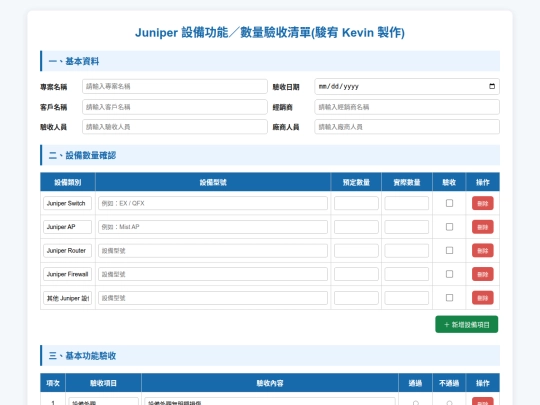Screen dimensions: 540x405
Task: Delete the Juniper Switch row
Action: [482, 203]
